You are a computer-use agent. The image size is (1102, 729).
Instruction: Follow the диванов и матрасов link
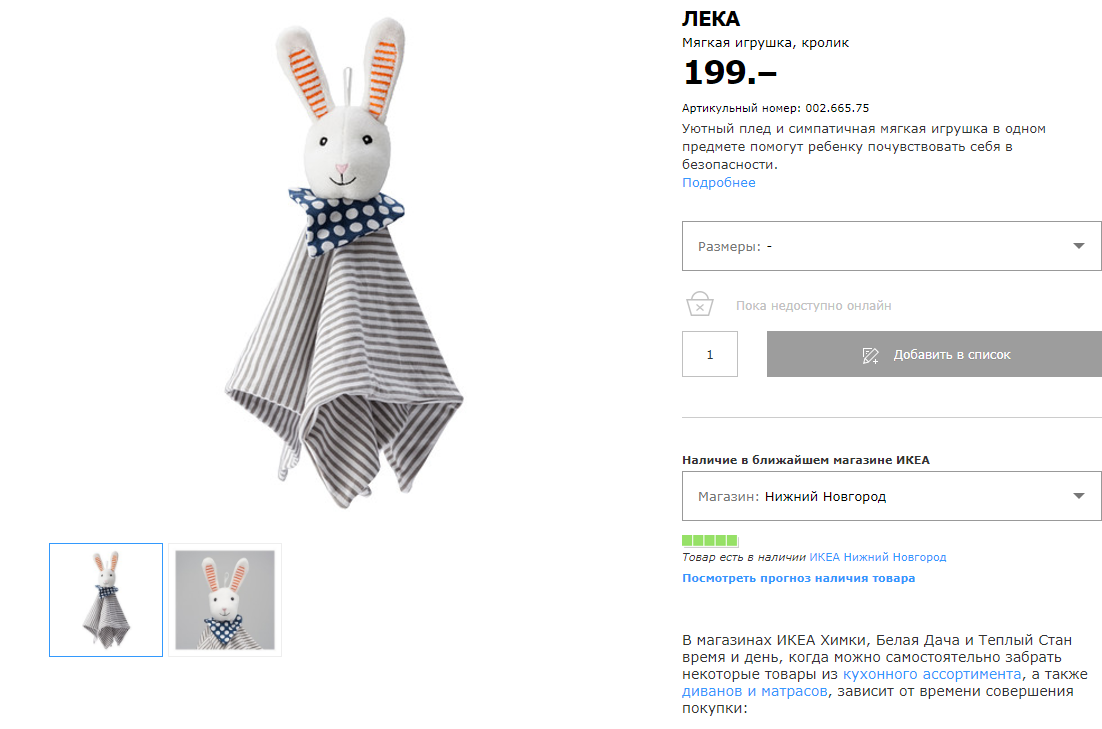755,692
